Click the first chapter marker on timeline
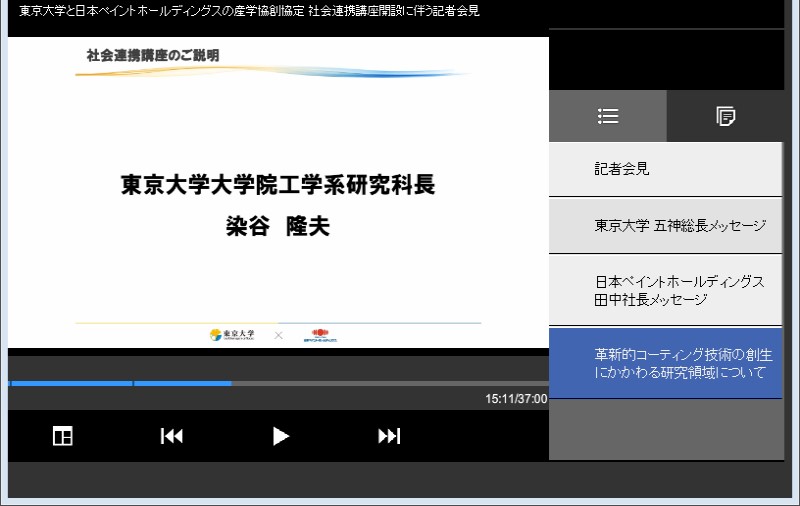Screen dimensions: 800x506 (x=10, y=383)
